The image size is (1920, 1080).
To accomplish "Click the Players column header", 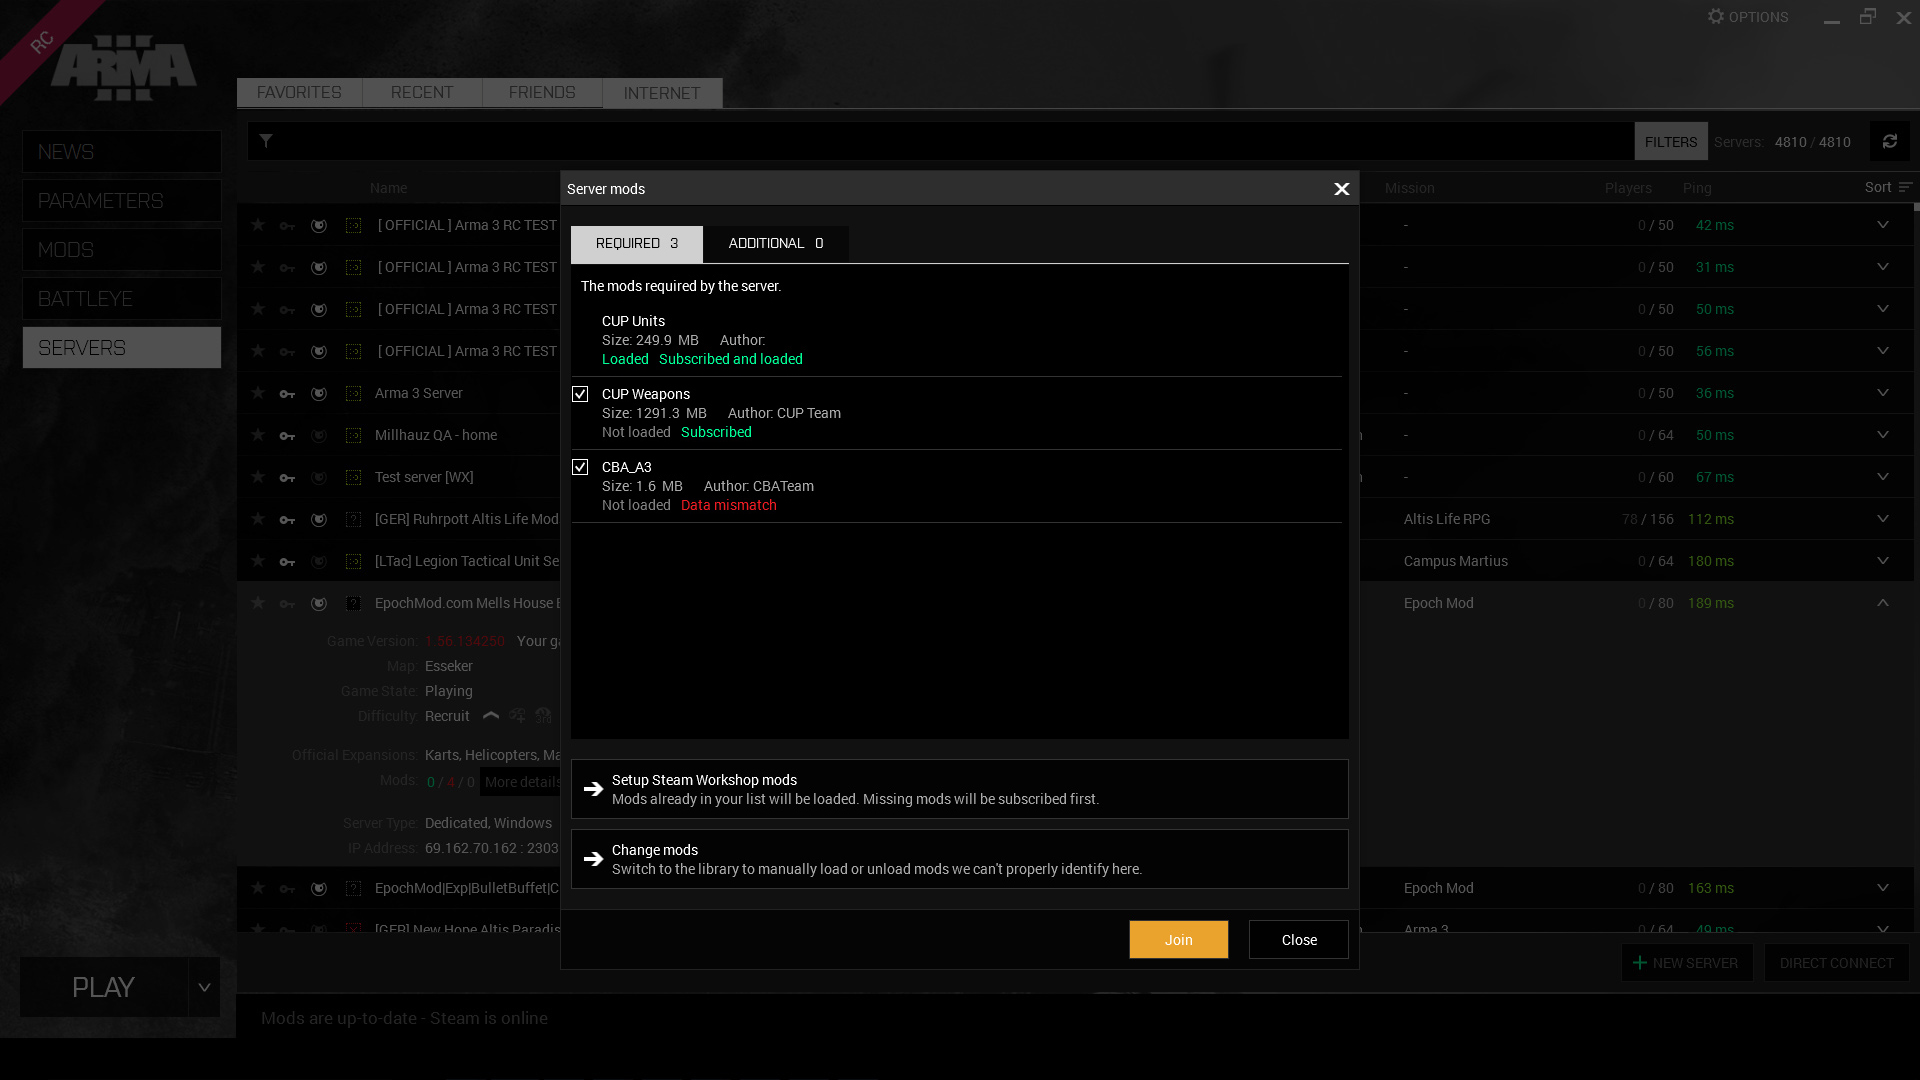I will pos(1628,188).
